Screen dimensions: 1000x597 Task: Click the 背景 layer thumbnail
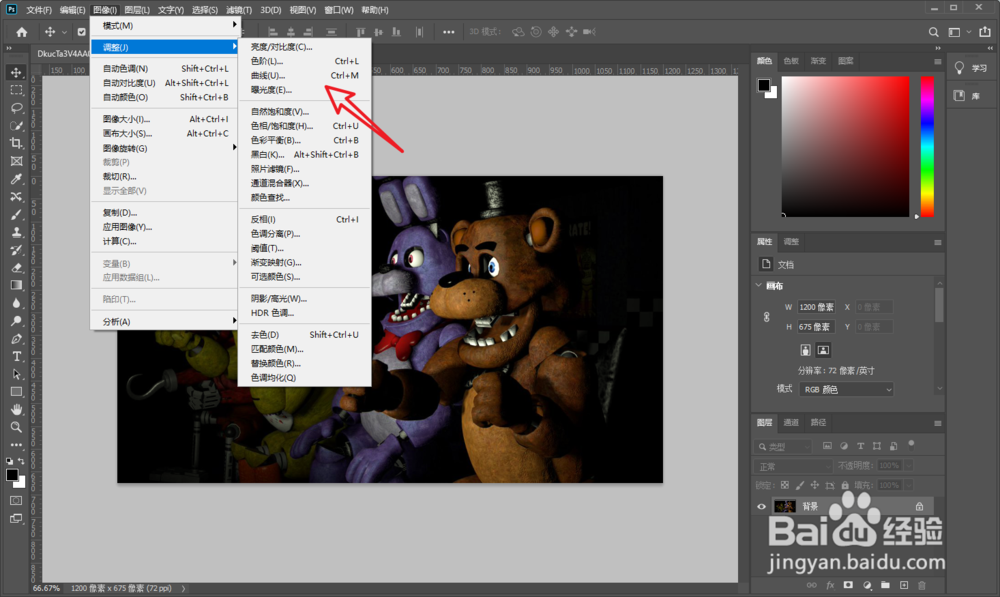(x=784, y=506)
